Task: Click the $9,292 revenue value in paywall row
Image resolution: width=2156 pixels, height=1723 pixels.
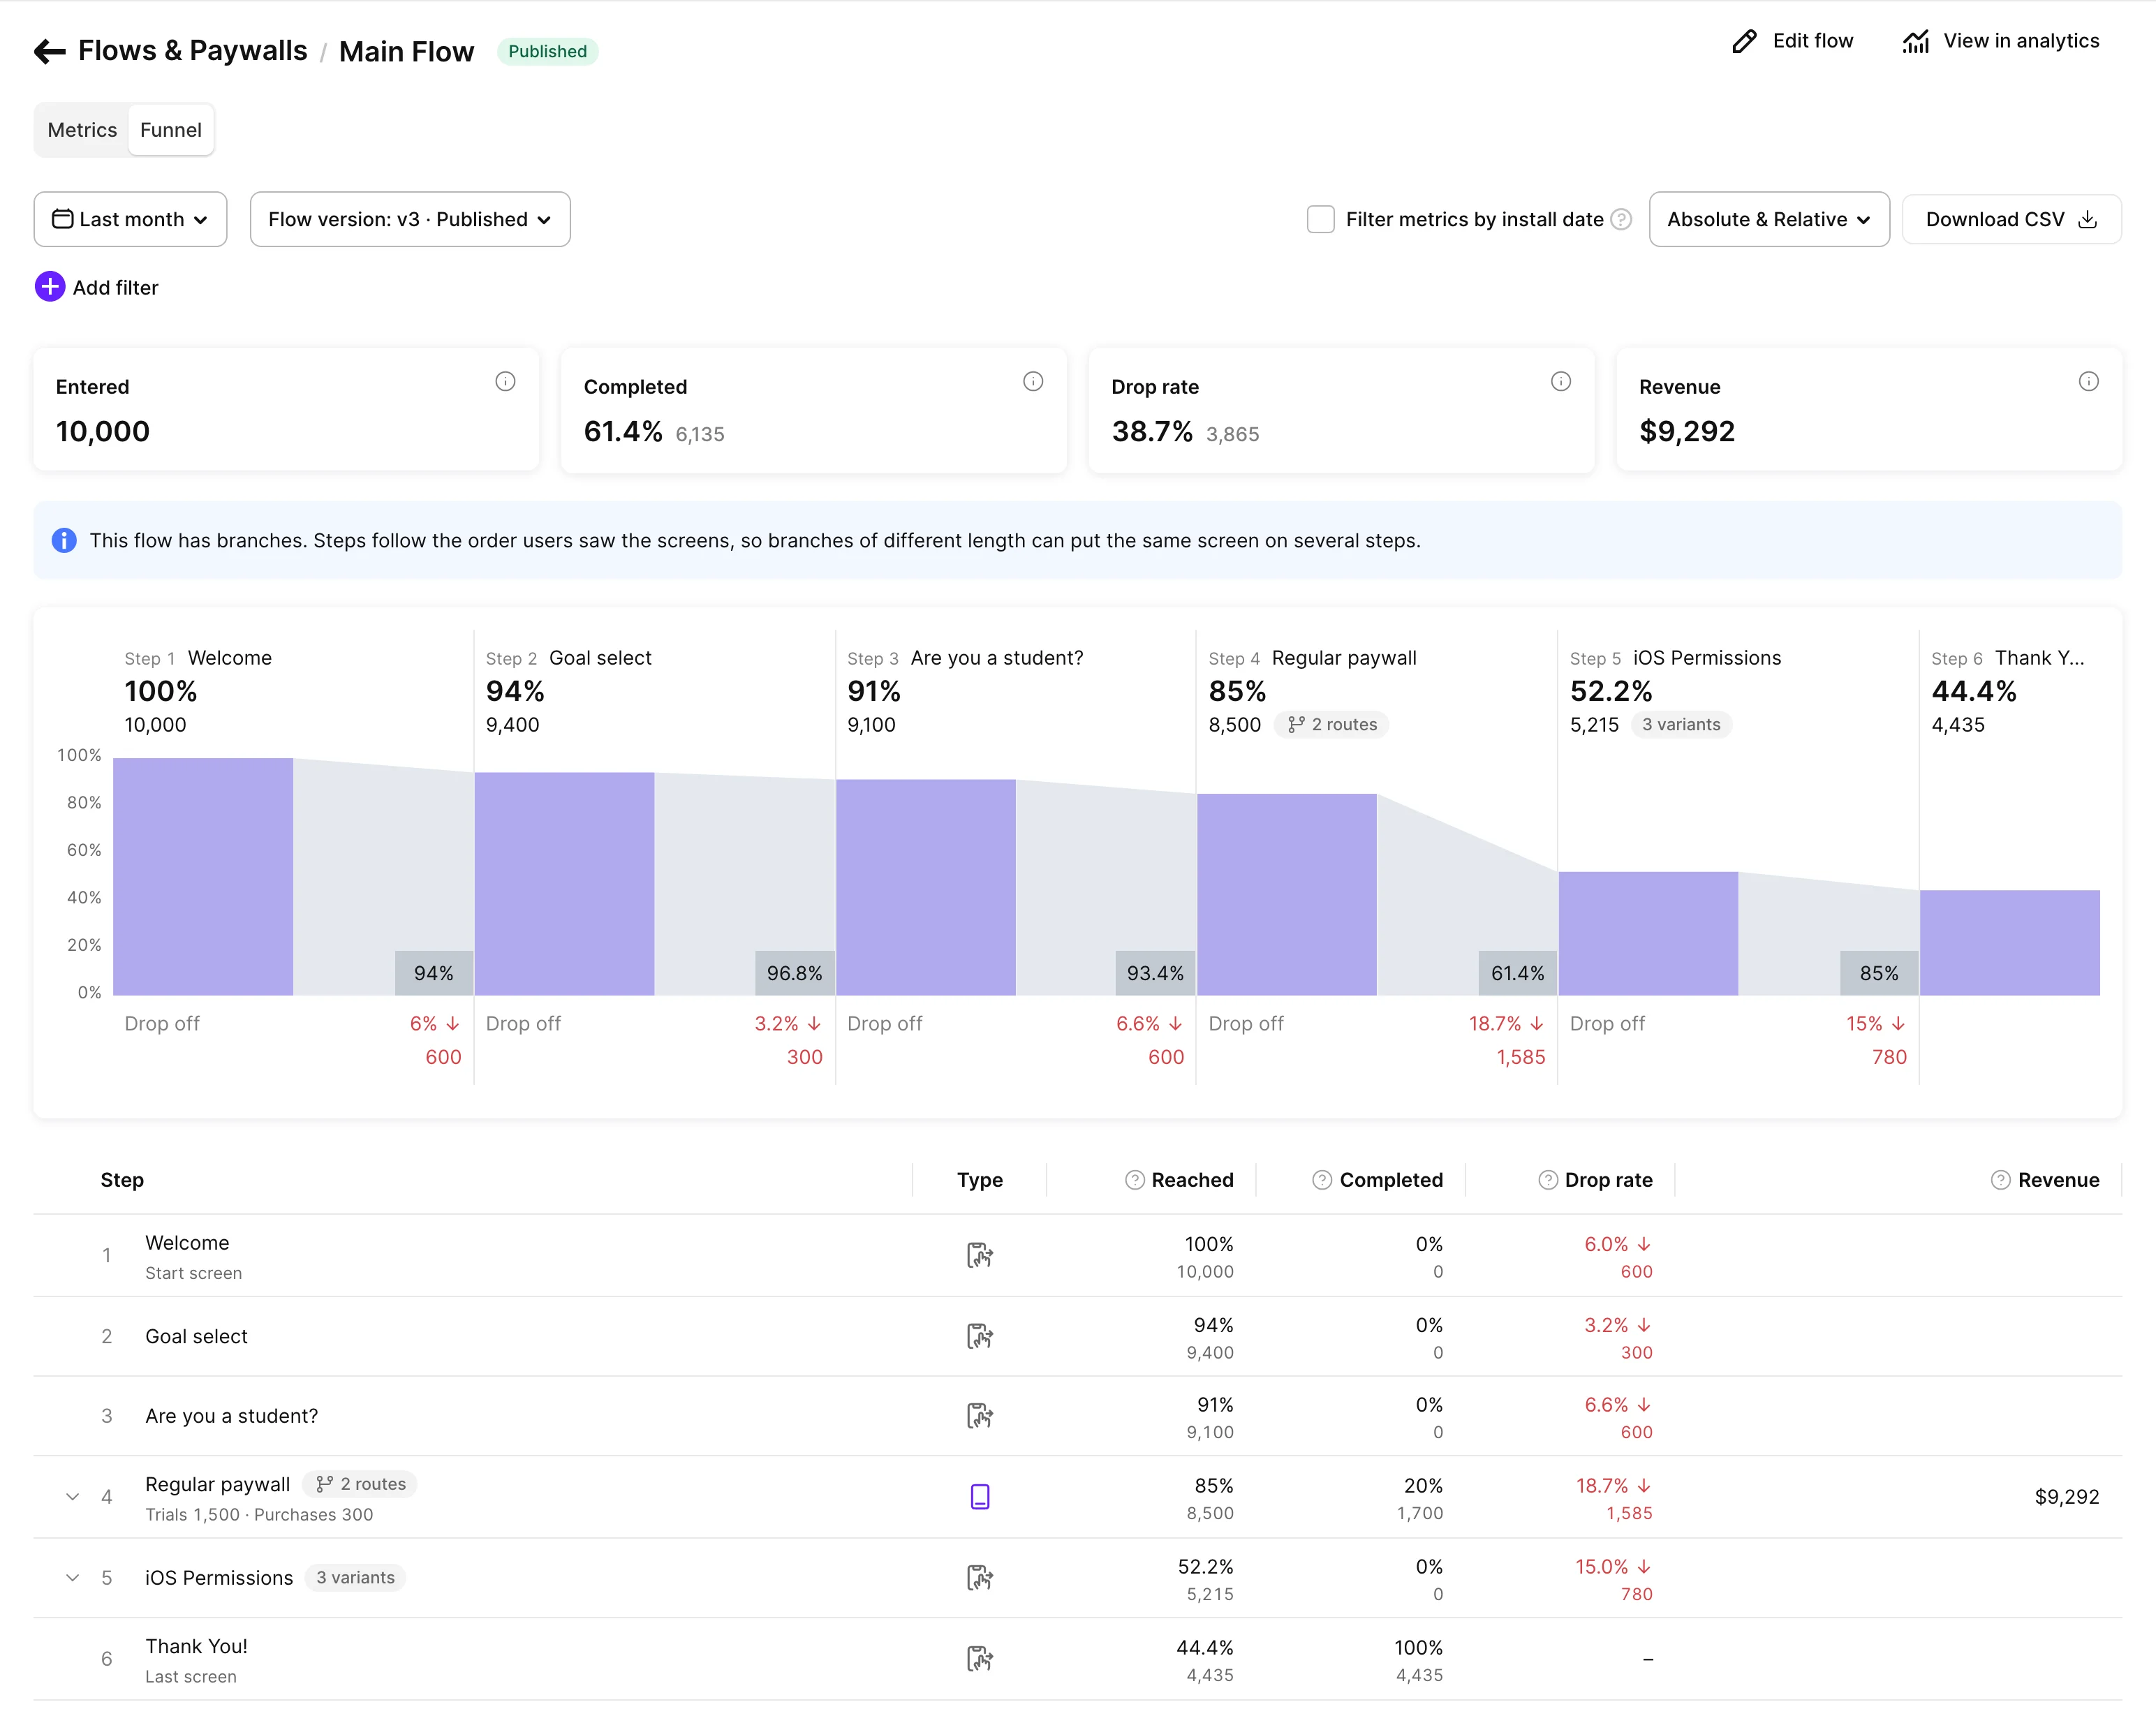Action: click(x=2067, y=1497)
